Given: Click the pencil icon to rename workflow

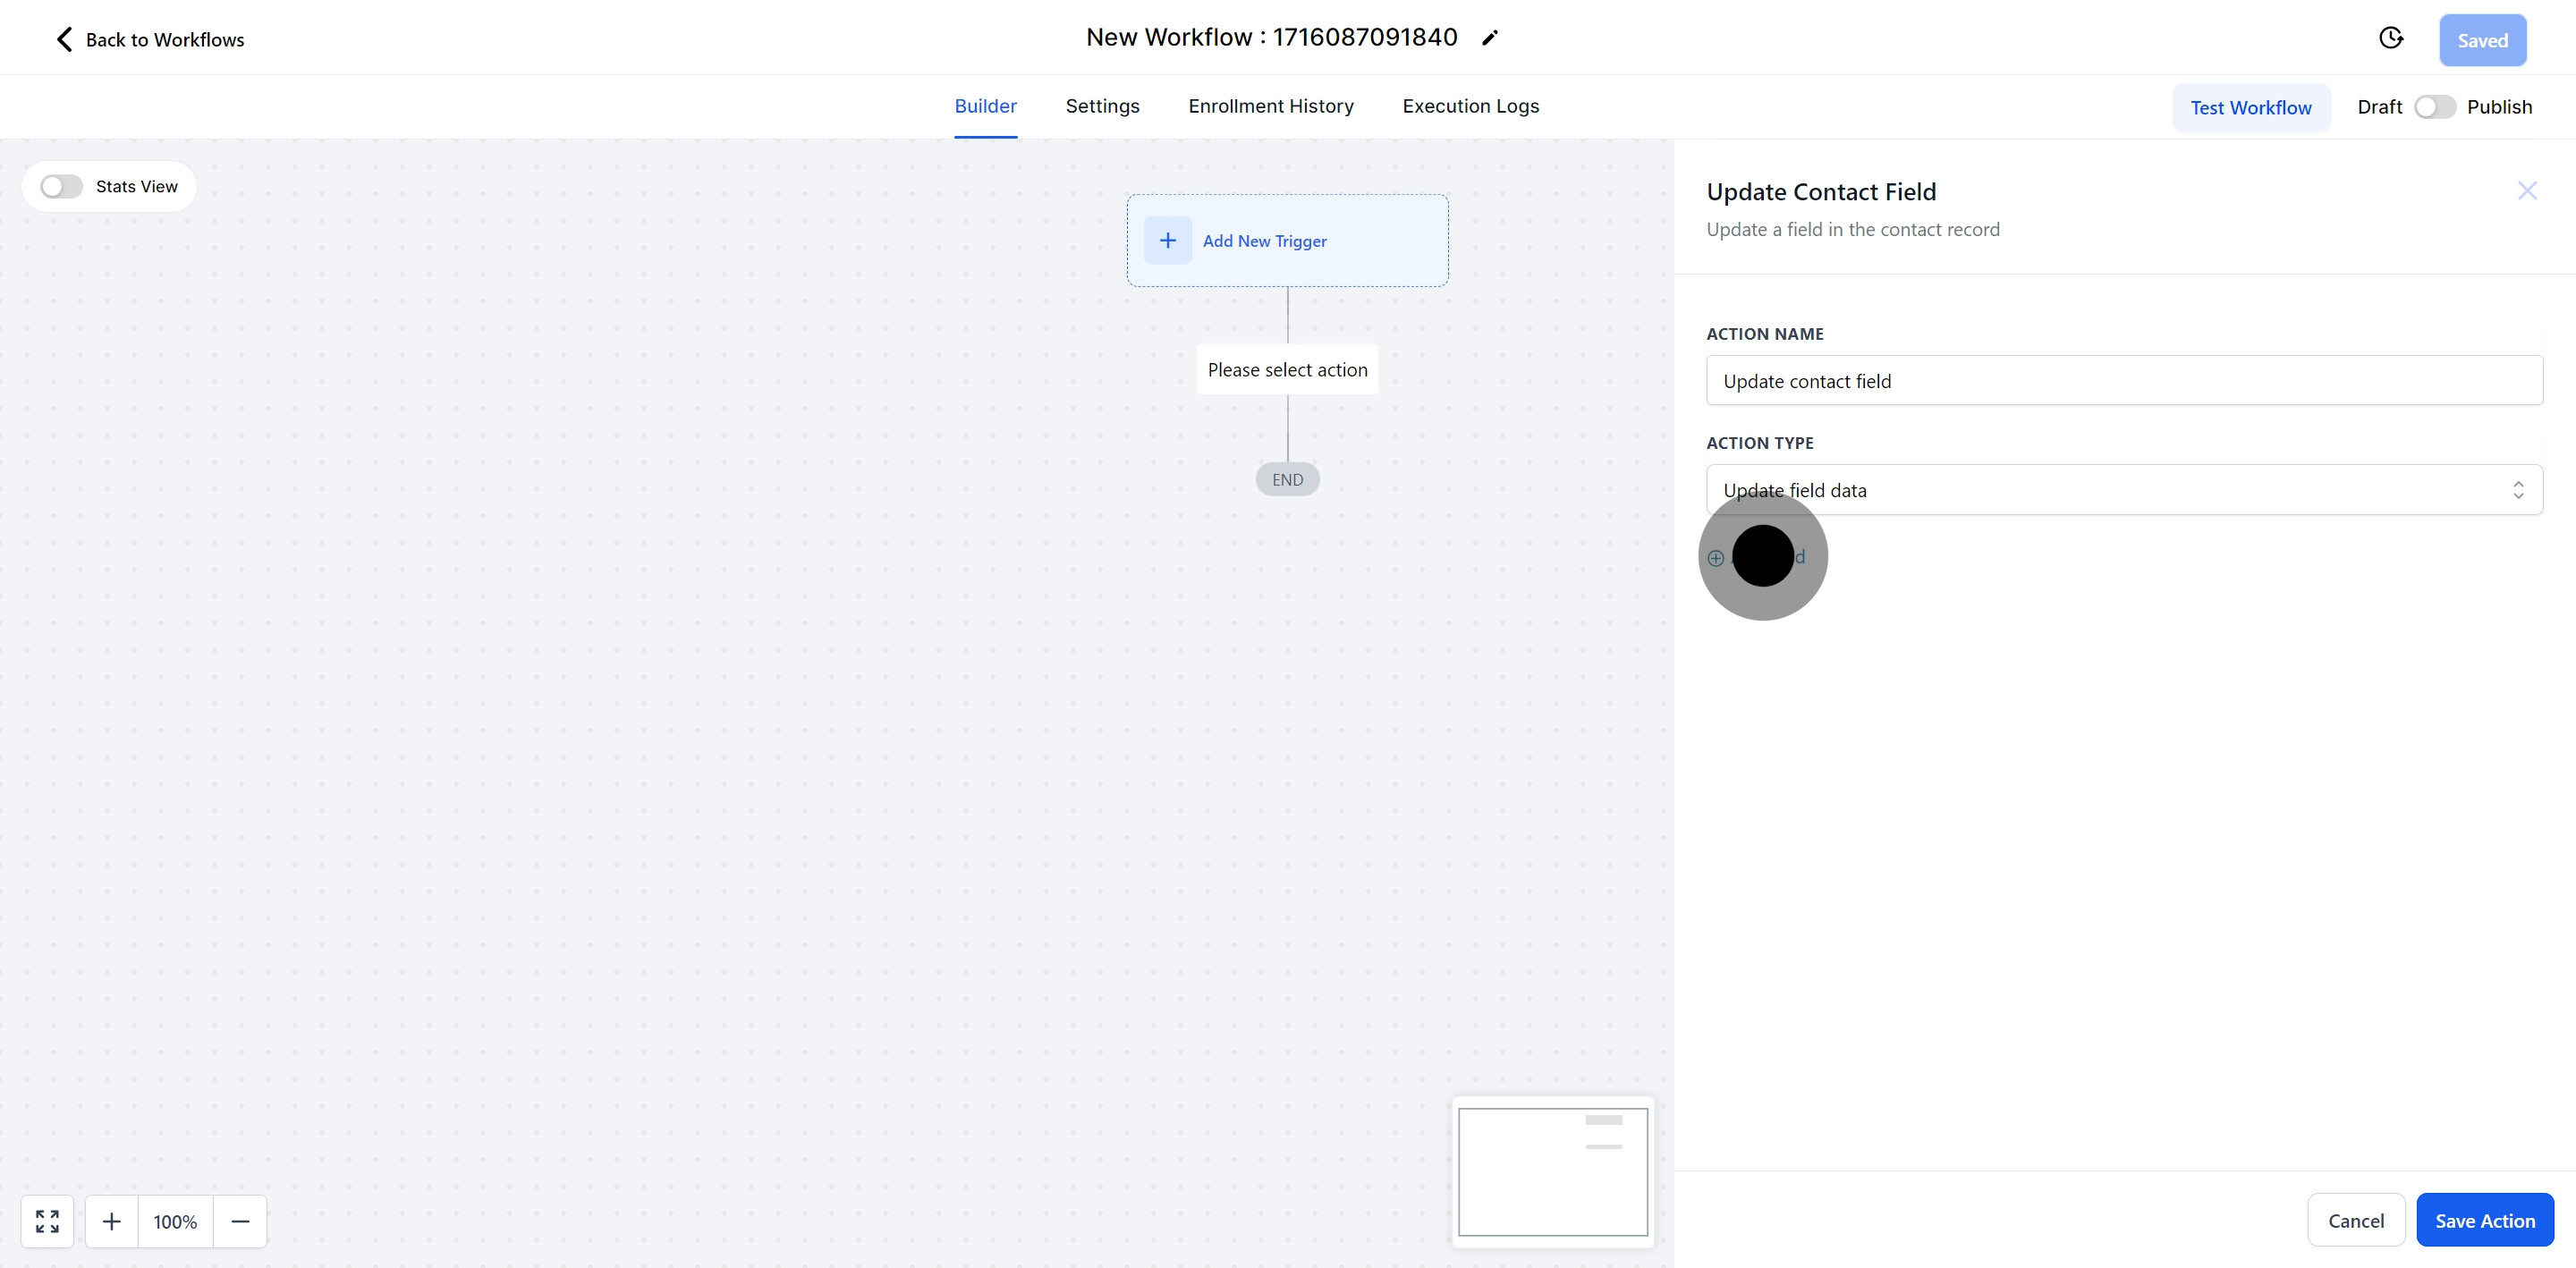Looking at the screenshot, I should [x=1490, y=38].
